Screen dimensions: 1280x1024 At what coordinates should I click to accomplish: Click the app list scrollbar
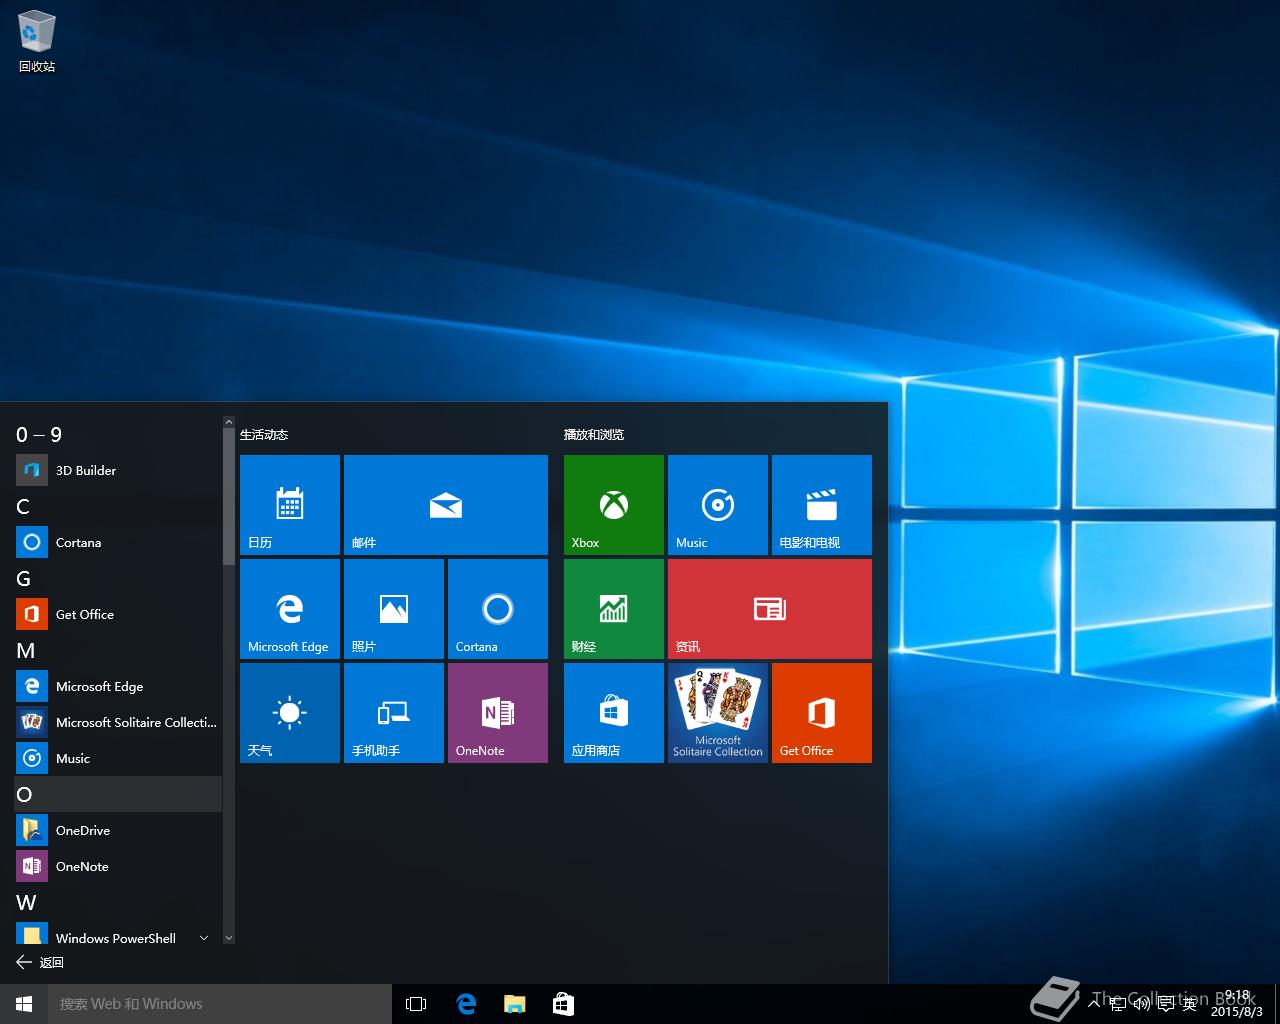(x=228, y=498)
